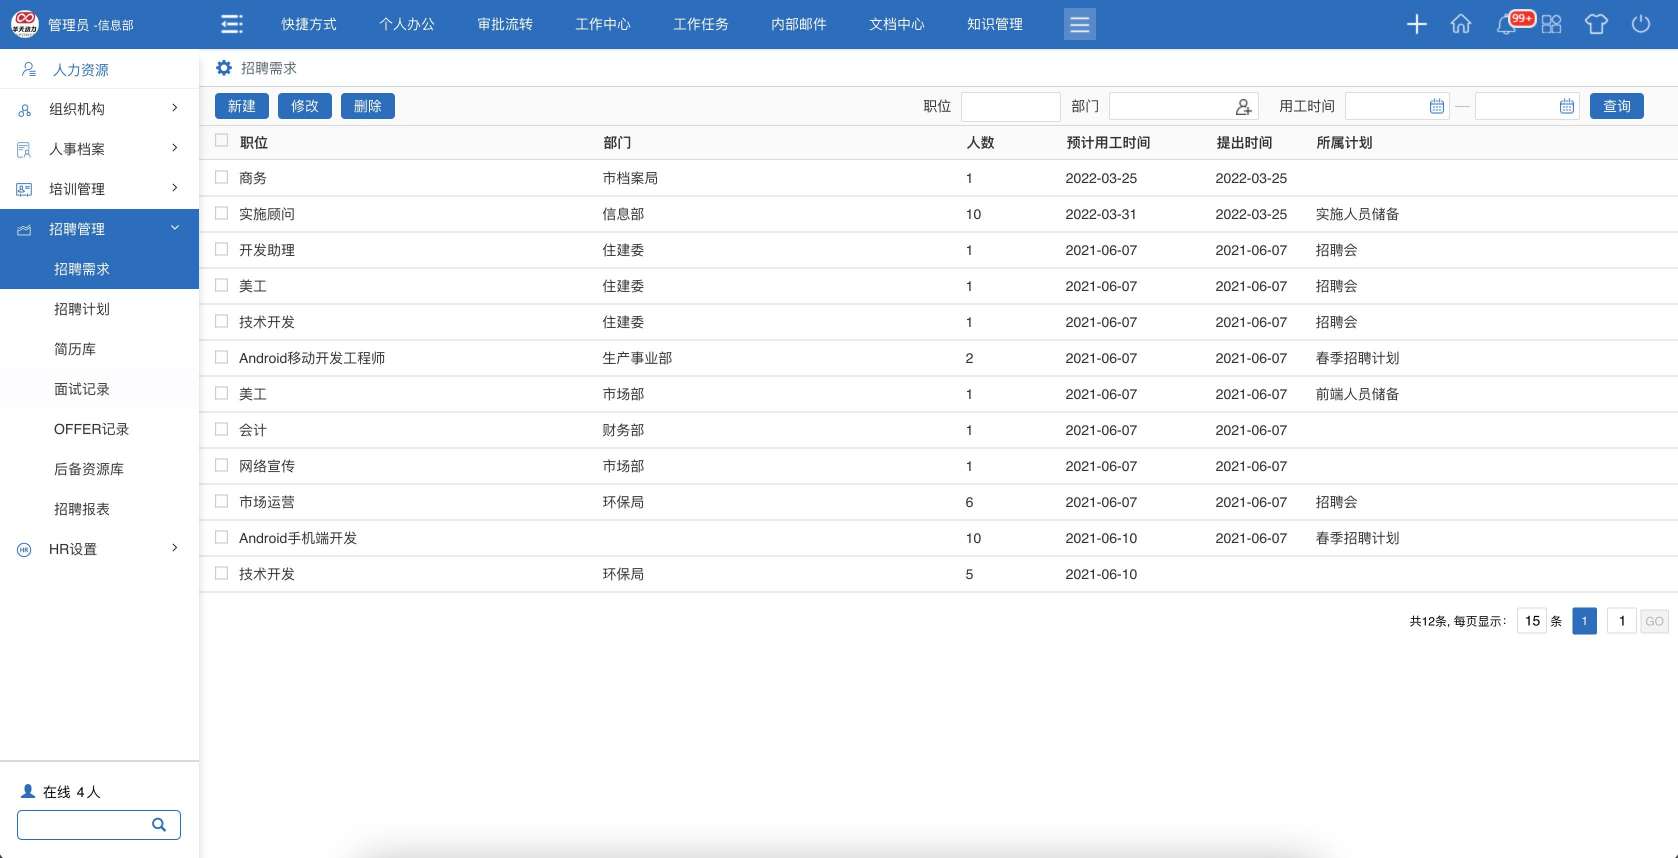The image size is (1678, 858).
Task: Open the 审批流转 top menu
Action: tap(504, 24)
